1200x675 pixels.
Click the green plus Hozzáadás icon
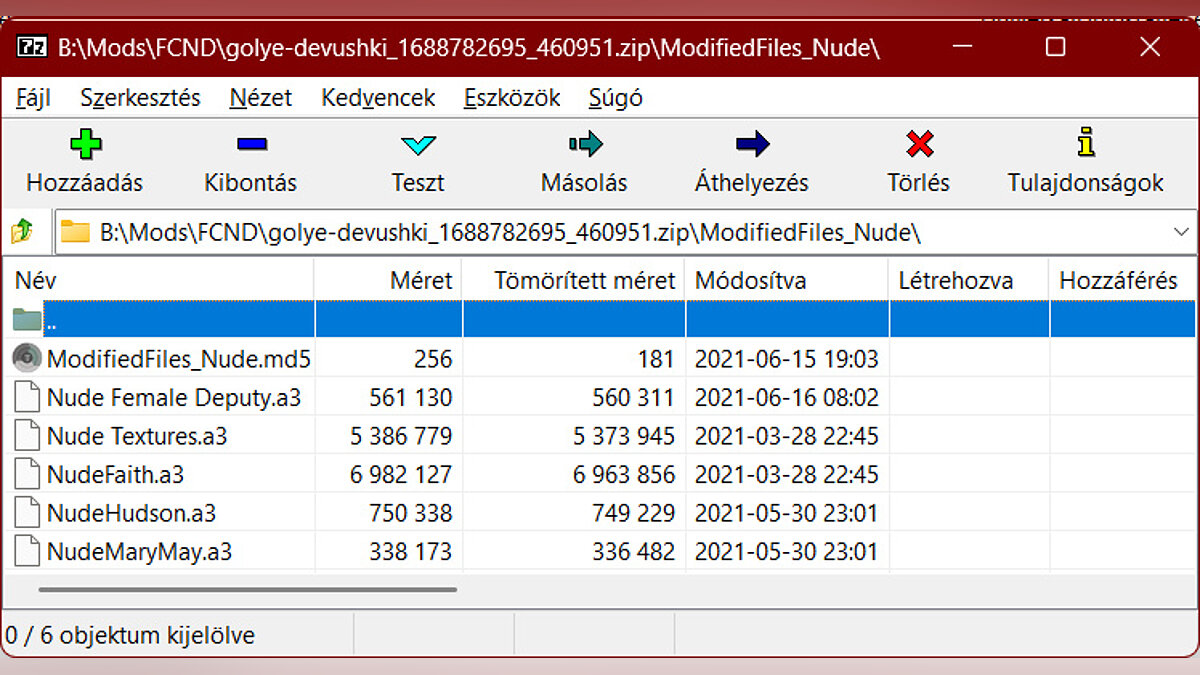tap(85, 145)
